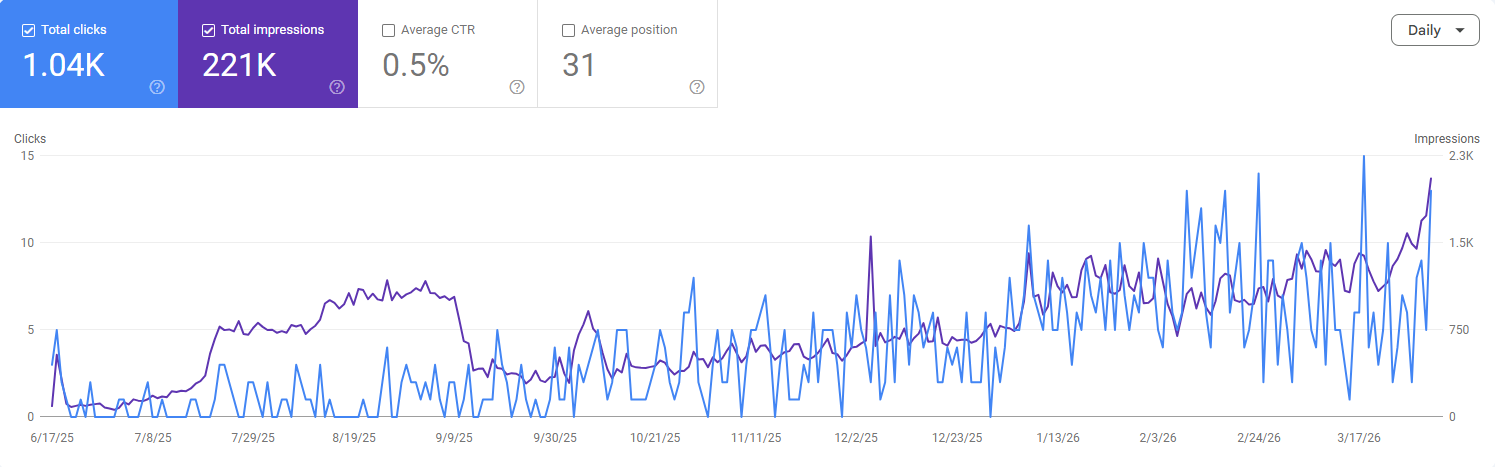Screen dimensions: 1495x467
Task: Enable the Average CTR checkbox
Action: [x=388, y=30]
